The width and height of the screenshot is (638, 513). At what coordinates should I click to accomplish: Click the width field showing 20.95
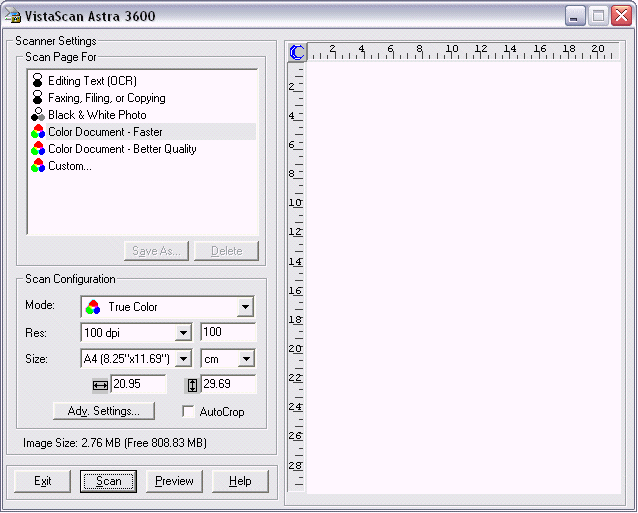pos(139,384)
